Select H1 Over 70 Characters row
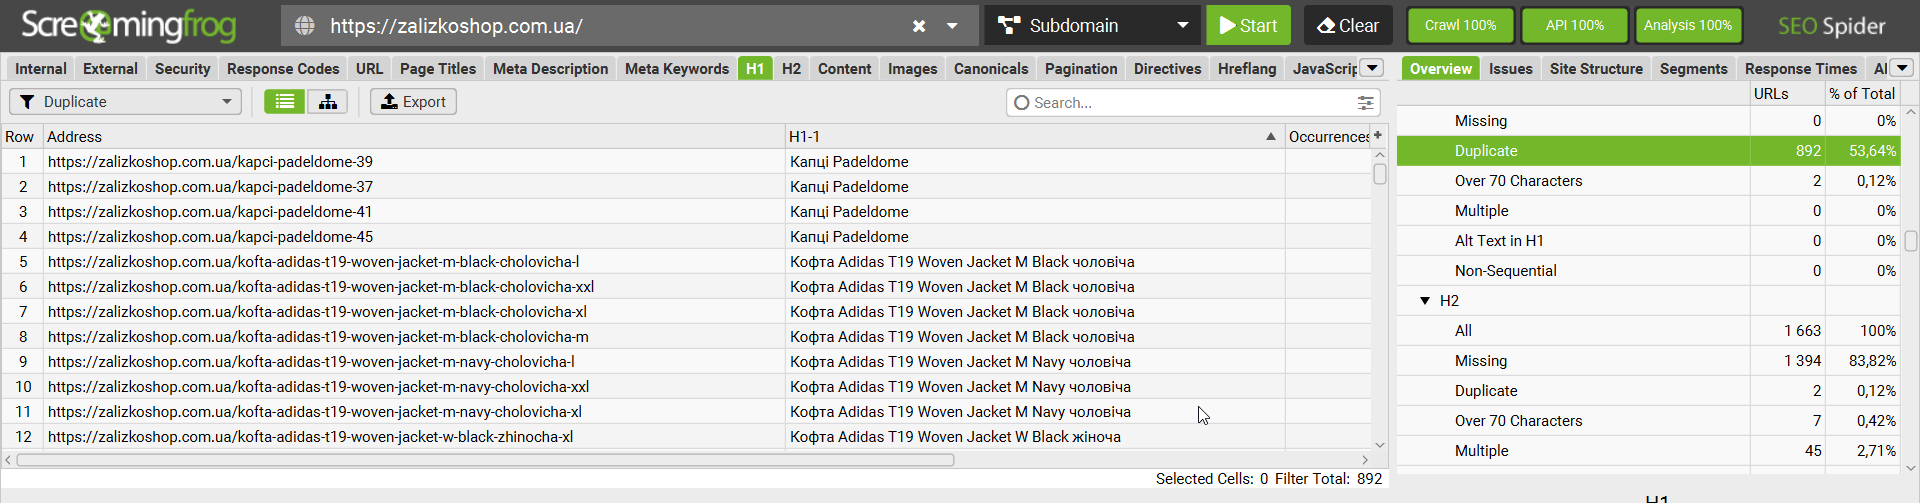Image resolution: width=1920 pixels, height=503 pixels. (x=1647, y=181)
